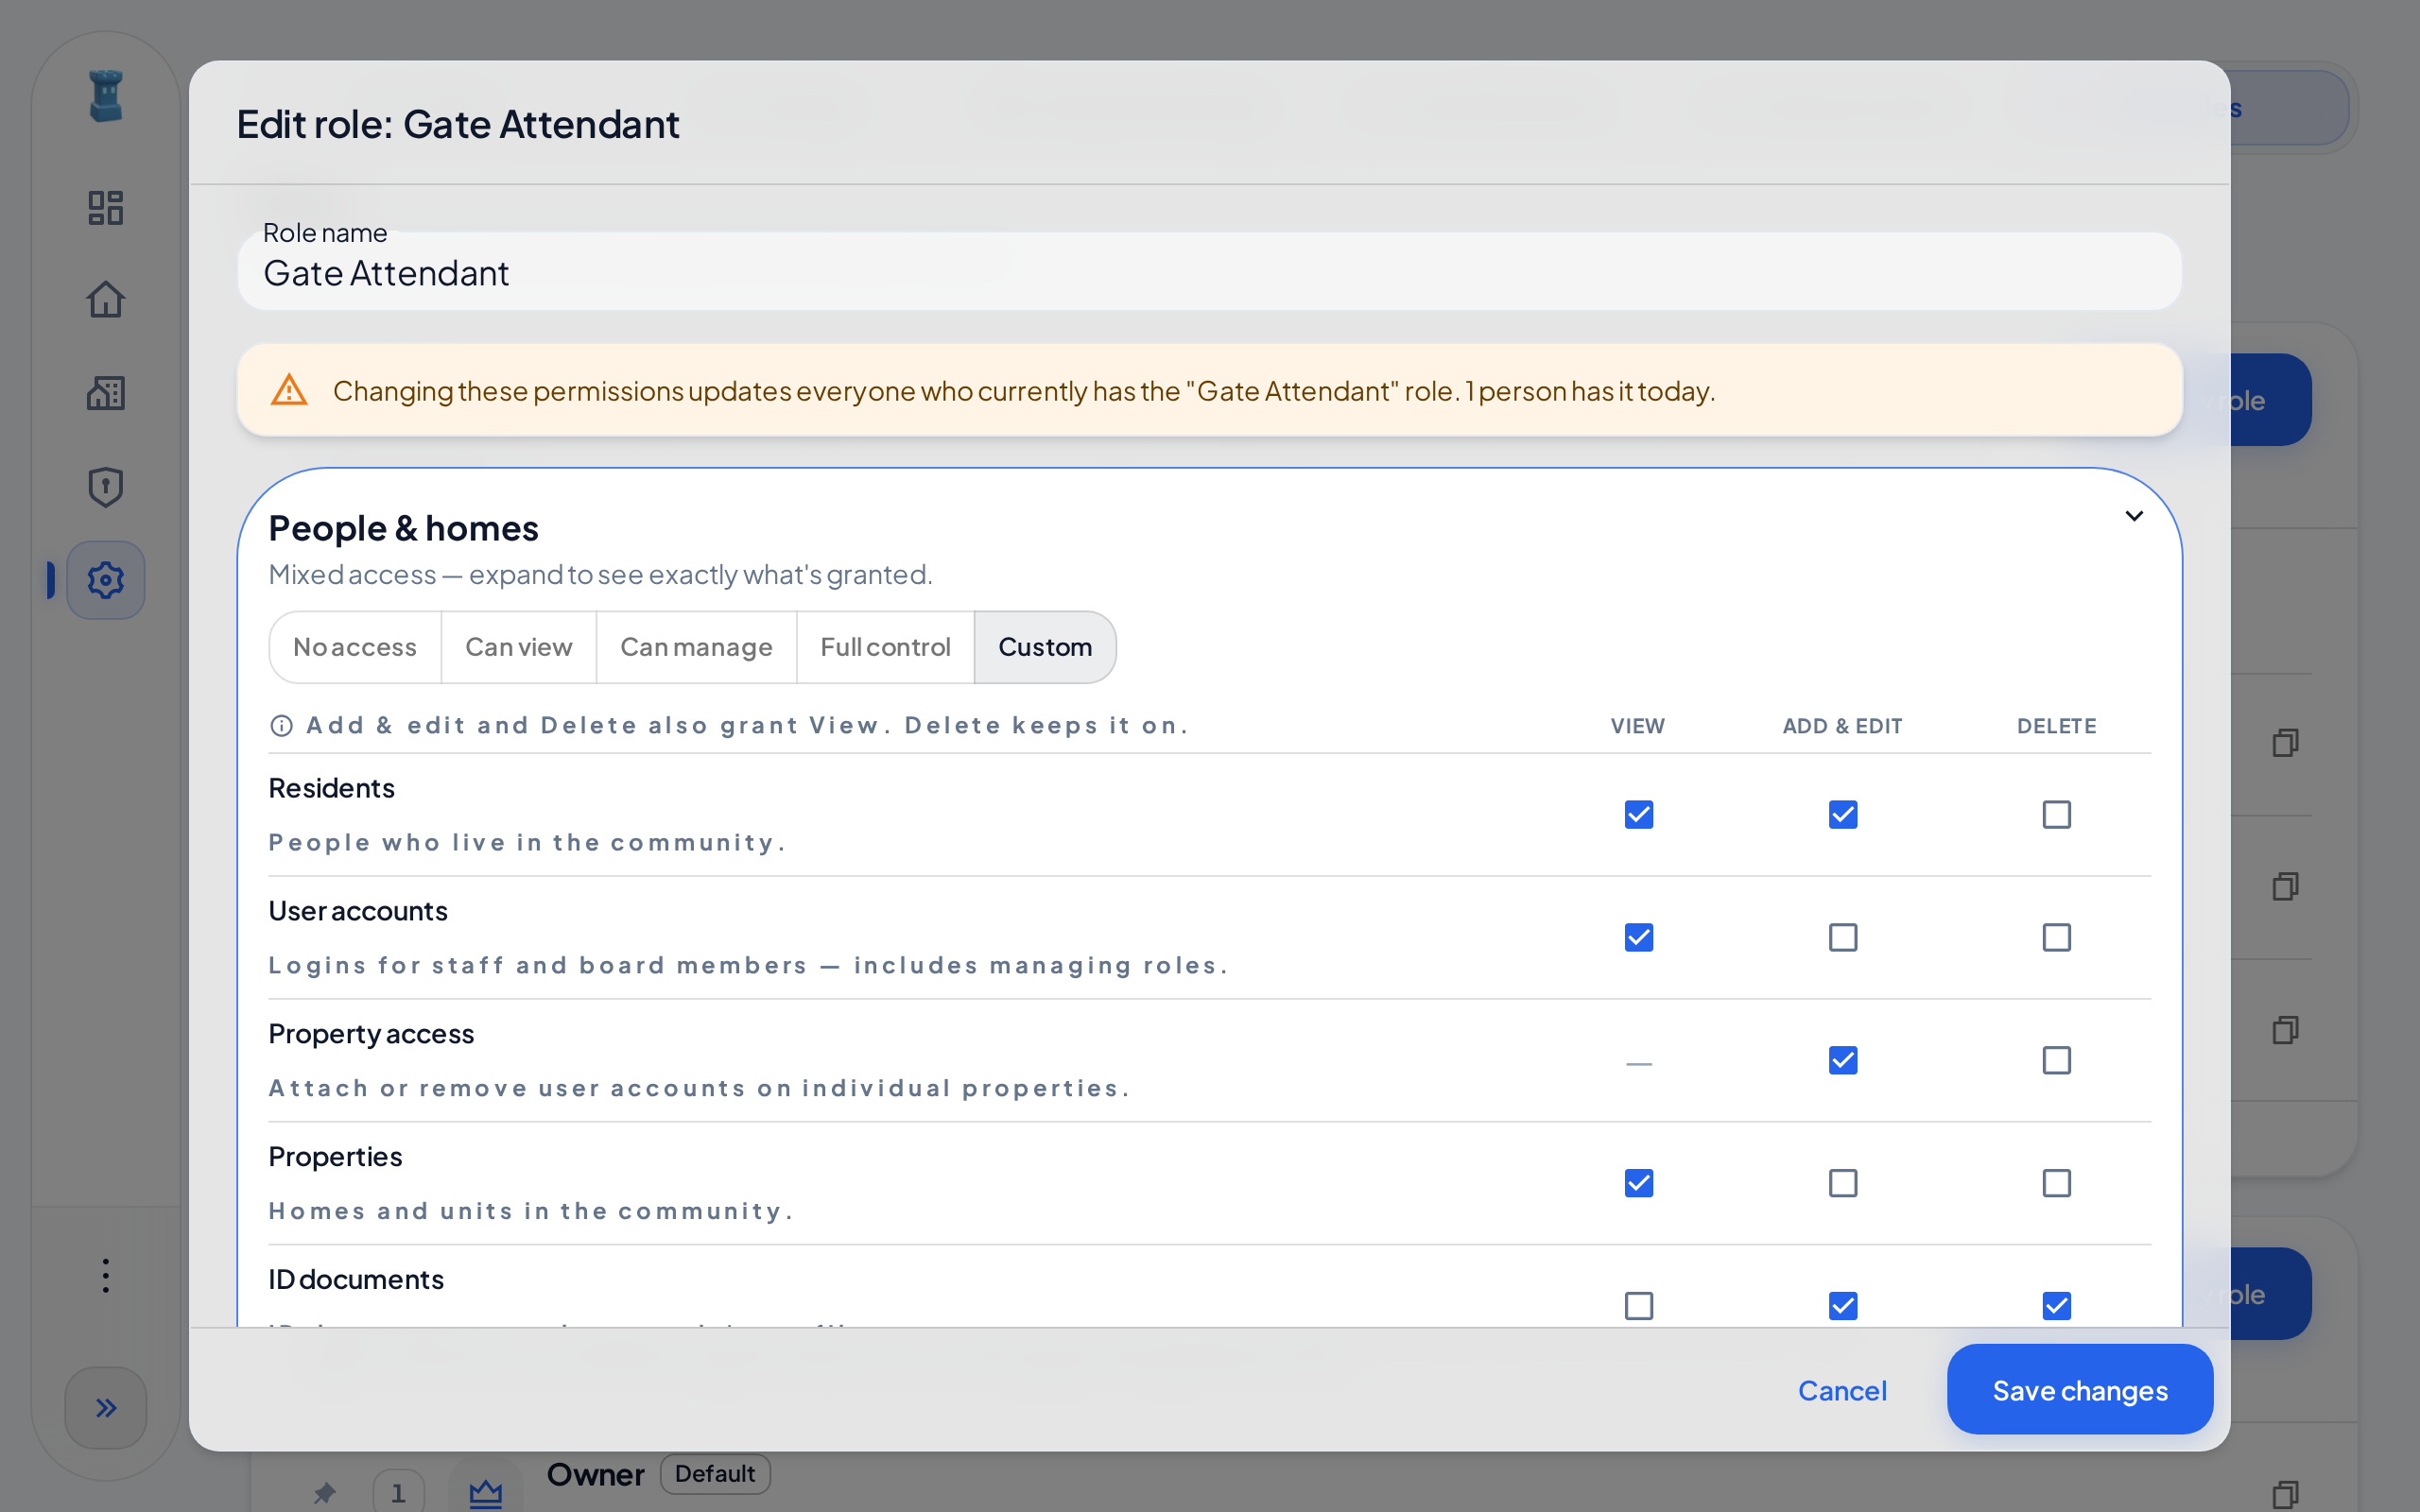The width and height of the screenshot is (2420, 1512).
Task: Click the DELETE column header
Action: (x=2057, y=727)
